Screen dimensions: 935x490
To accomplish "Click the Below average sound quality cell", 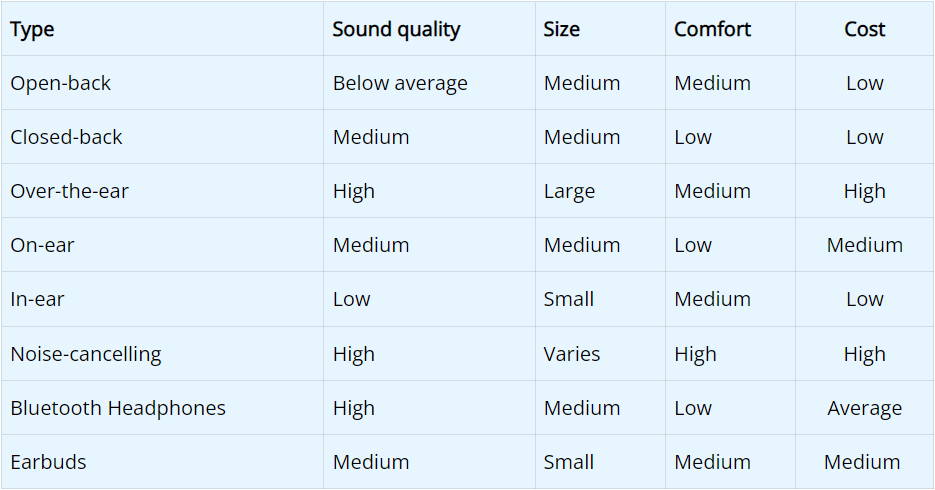I will 399,84.
